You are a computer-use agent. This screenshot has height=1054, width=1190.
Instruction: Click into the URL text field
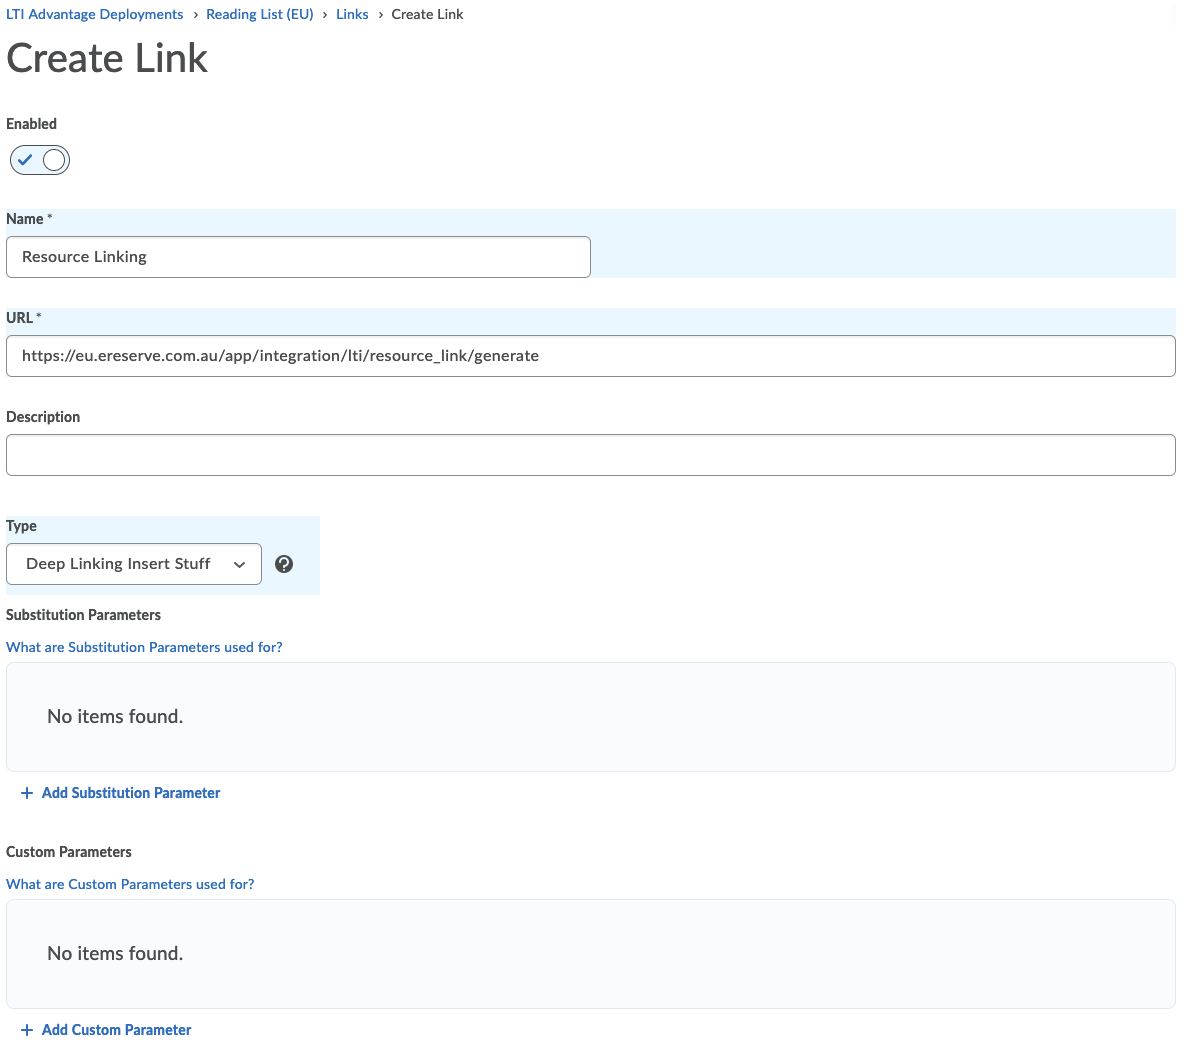(x=590, y=356)
